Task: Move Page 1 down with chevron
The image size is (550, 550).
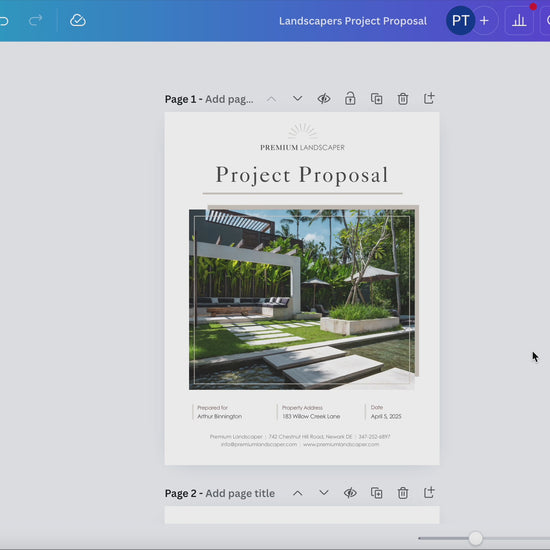Action: pos(297,99)
